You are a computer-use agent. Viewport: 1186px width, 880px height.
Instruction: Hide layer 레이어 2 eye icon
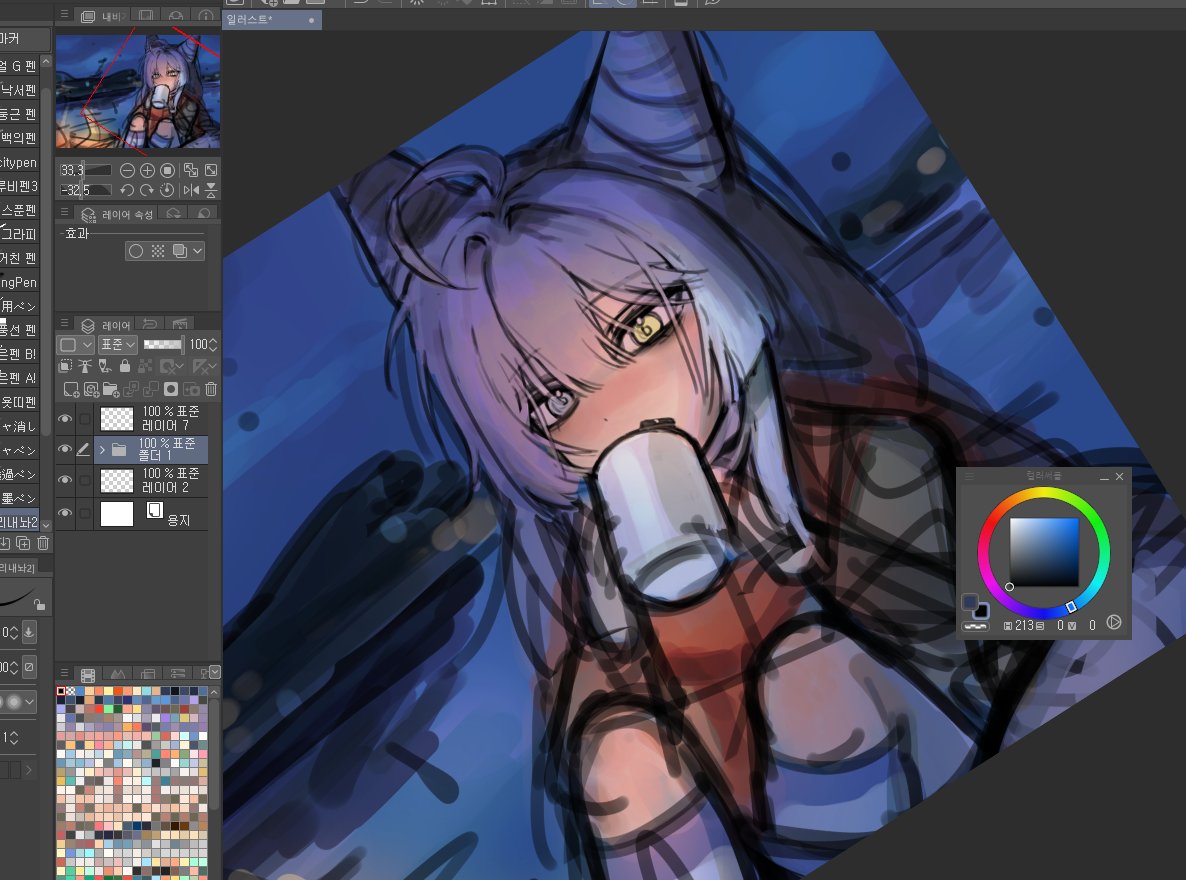[x=65, y=480]
